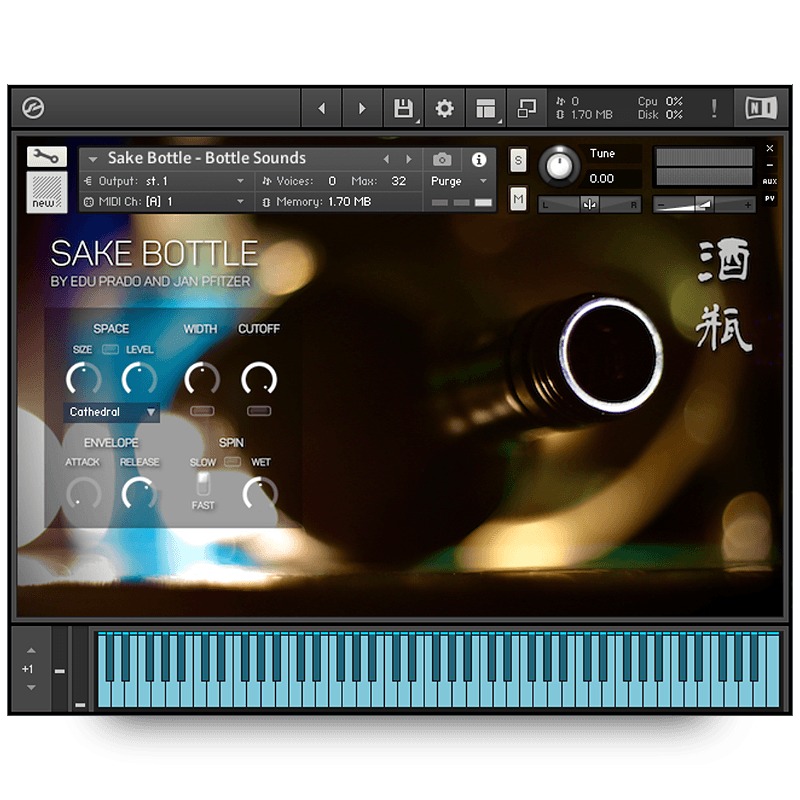
Task: Open the Output st. 1 dropdown
Action: click(x=165, y=181)
